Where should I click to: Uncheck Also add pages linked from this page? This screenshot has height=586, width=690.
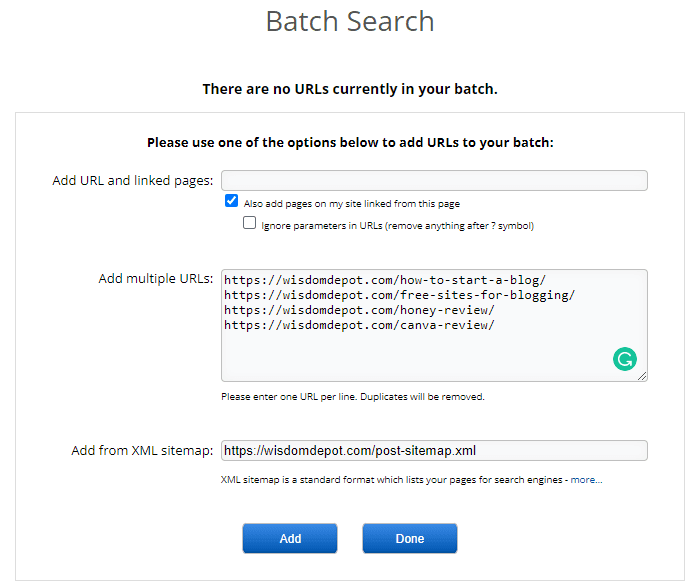[231, 201]
